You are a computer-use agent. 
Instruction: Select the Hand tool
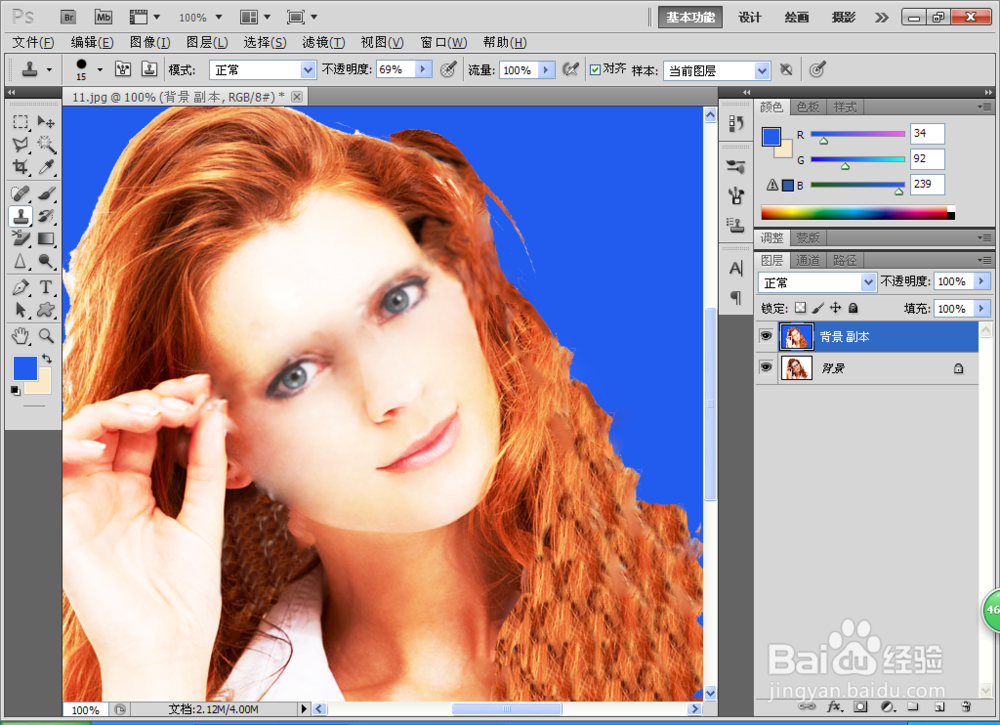(20, 336)
